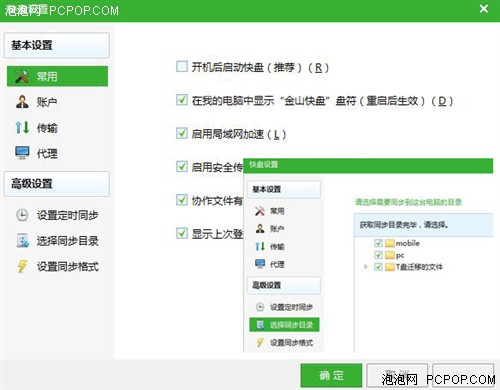Viewport: 500px width, 390px height.
Task: Click the mobile folder icon in tree
Action: (390, 243)
